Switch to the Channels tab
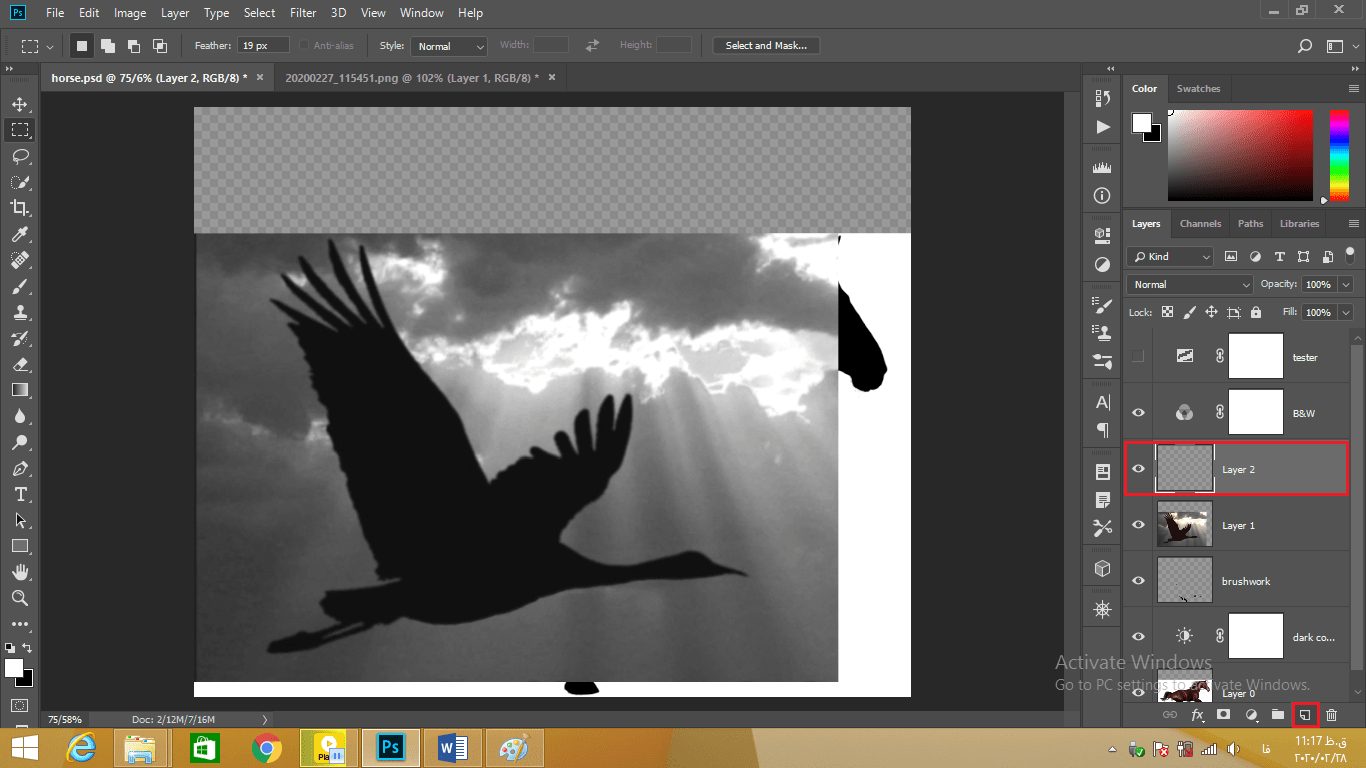Image resolution: width=1366 pixels, height=768 pixels. point(1200,224)
